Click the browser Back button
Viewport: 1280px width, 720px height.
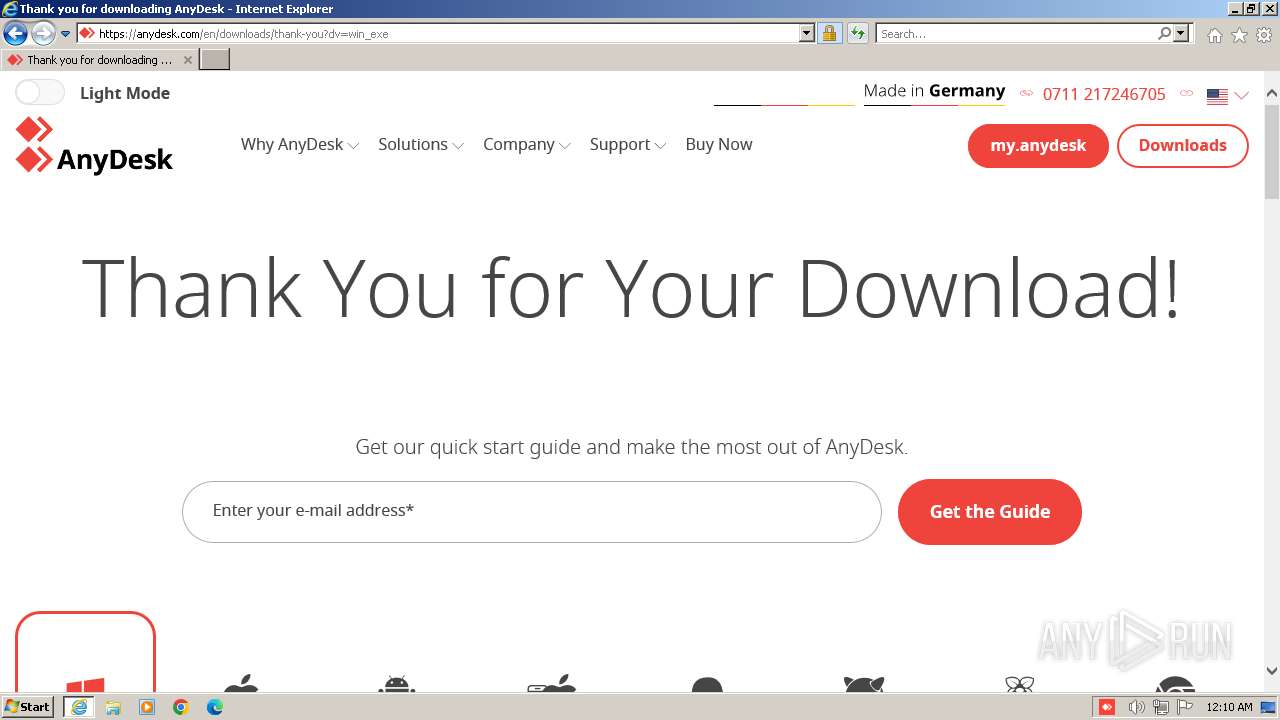click(x=15, y=33)
